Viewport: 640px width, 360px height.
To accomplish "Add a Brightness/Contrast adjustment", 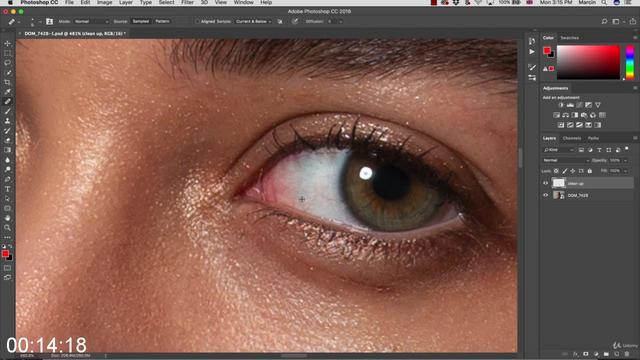I will pyautogui.click(x=561, y=105).
